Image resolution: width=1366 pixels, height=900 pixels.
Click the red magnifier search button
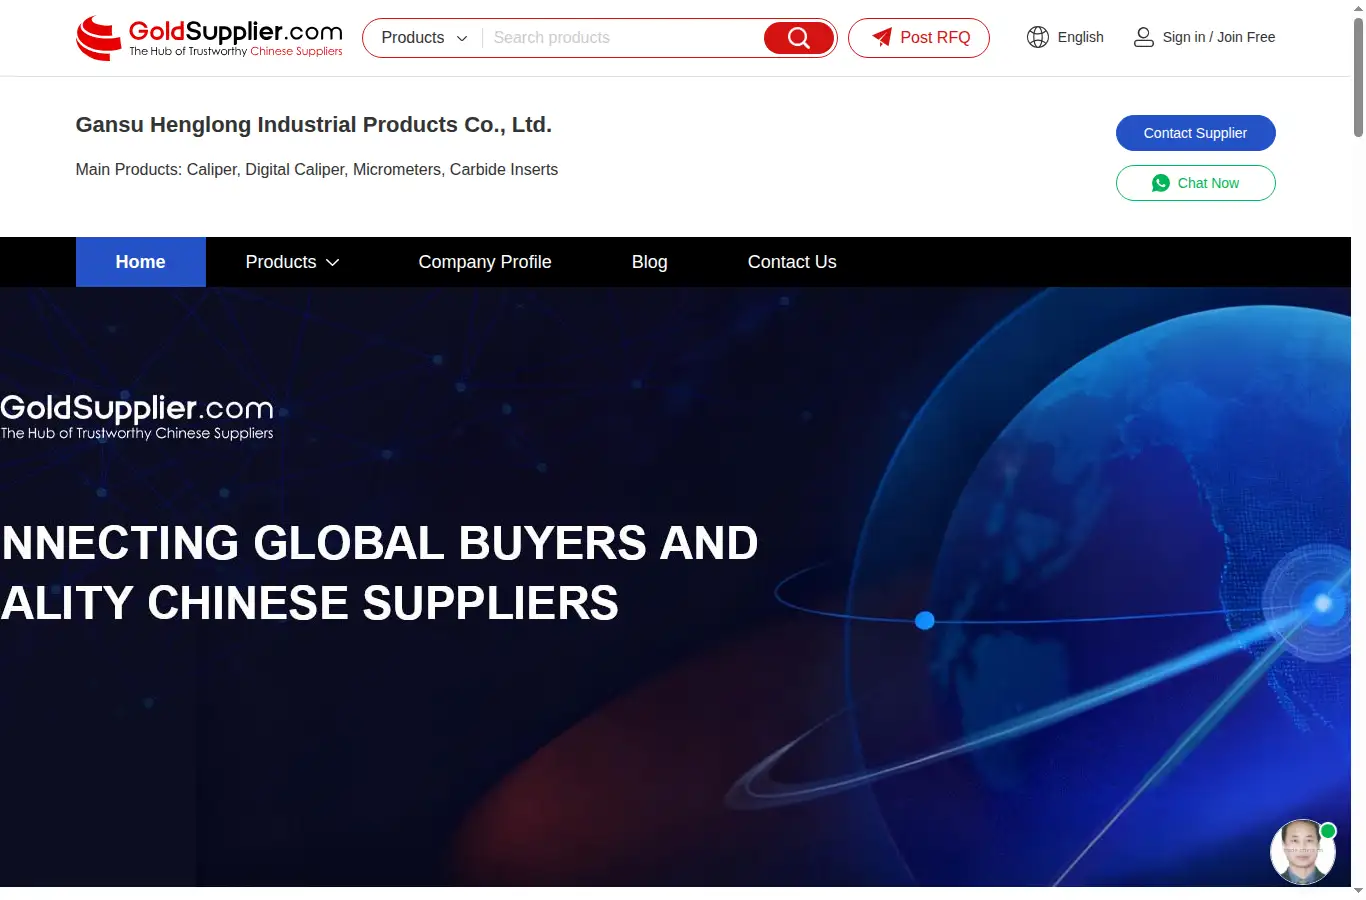[798, 38]
